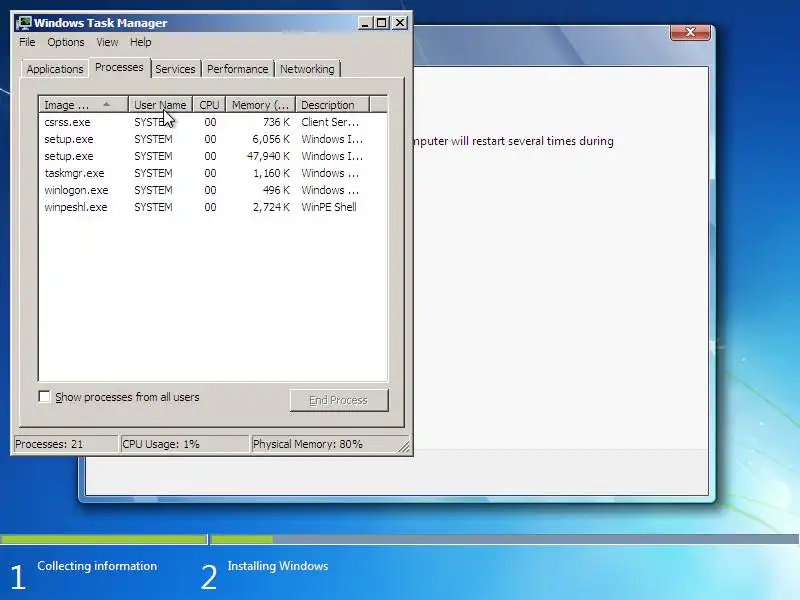This screenshot has height=600, width=800.
Task: Sort processes by CPU column
Action: [x=209, y=105]
